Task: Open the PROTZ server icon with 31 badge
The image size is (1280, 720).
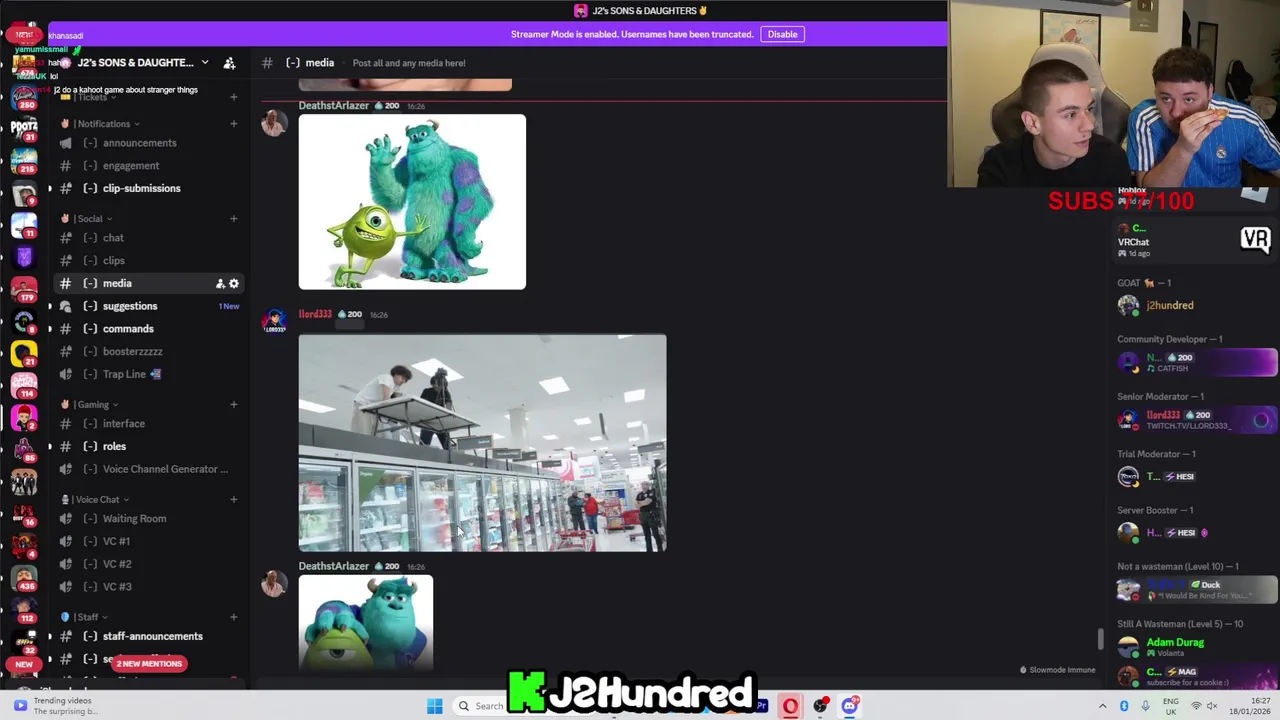Action: tap(24, 129)
